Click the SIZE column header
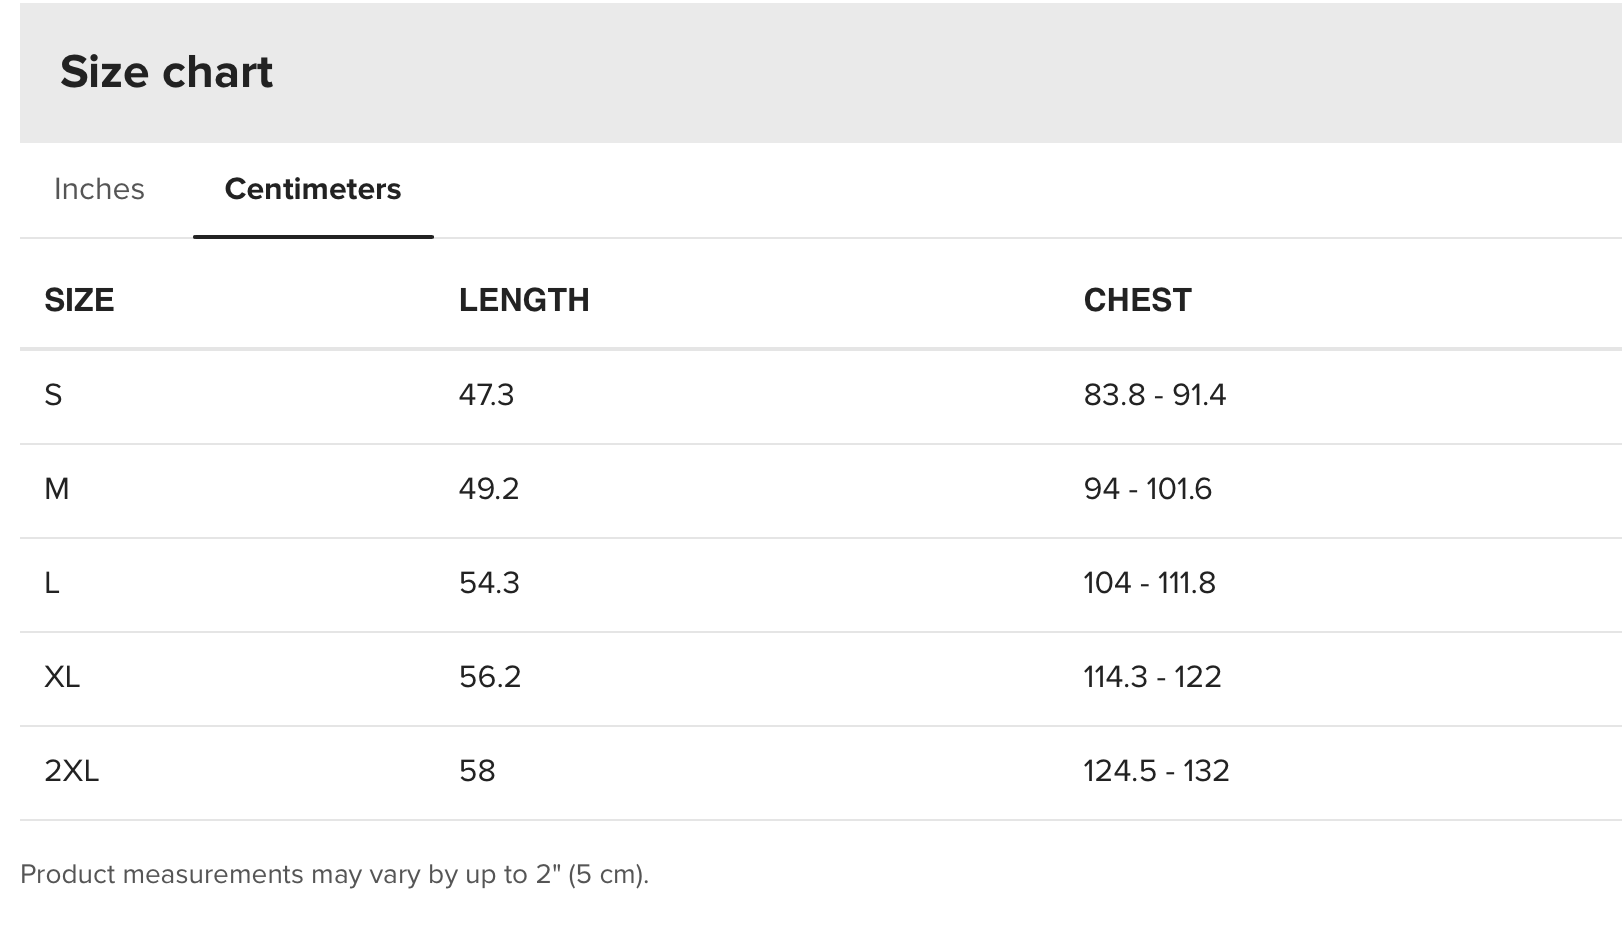 [79, 300]
